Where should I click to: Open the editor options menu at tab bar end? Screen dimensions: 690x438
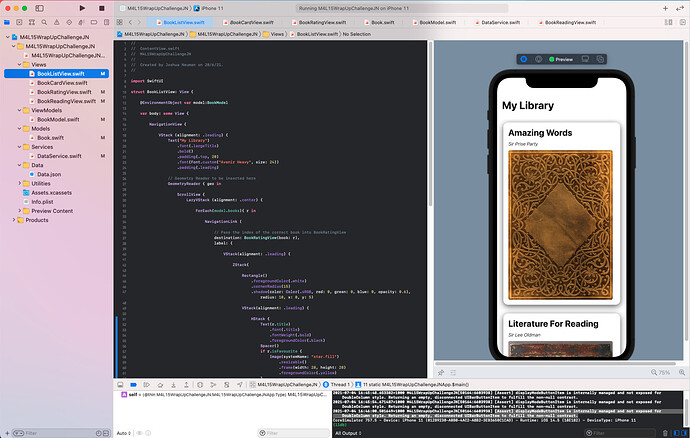pyautogui.click(x=683, y=22)
